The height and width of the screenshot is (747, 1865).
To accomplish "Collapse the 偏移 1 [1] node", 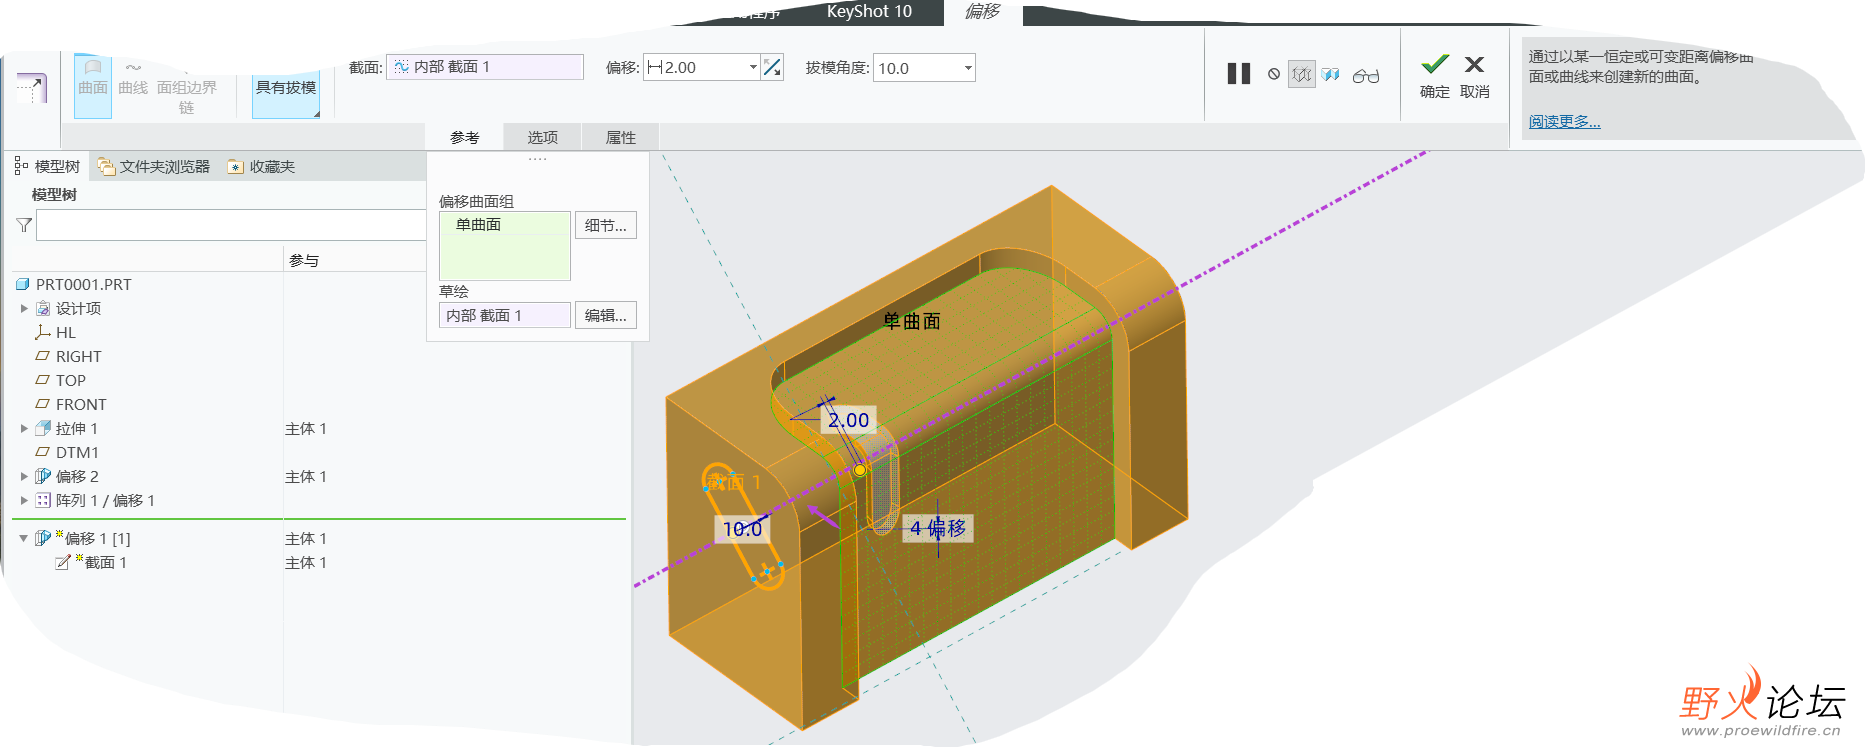I will 24,538.
